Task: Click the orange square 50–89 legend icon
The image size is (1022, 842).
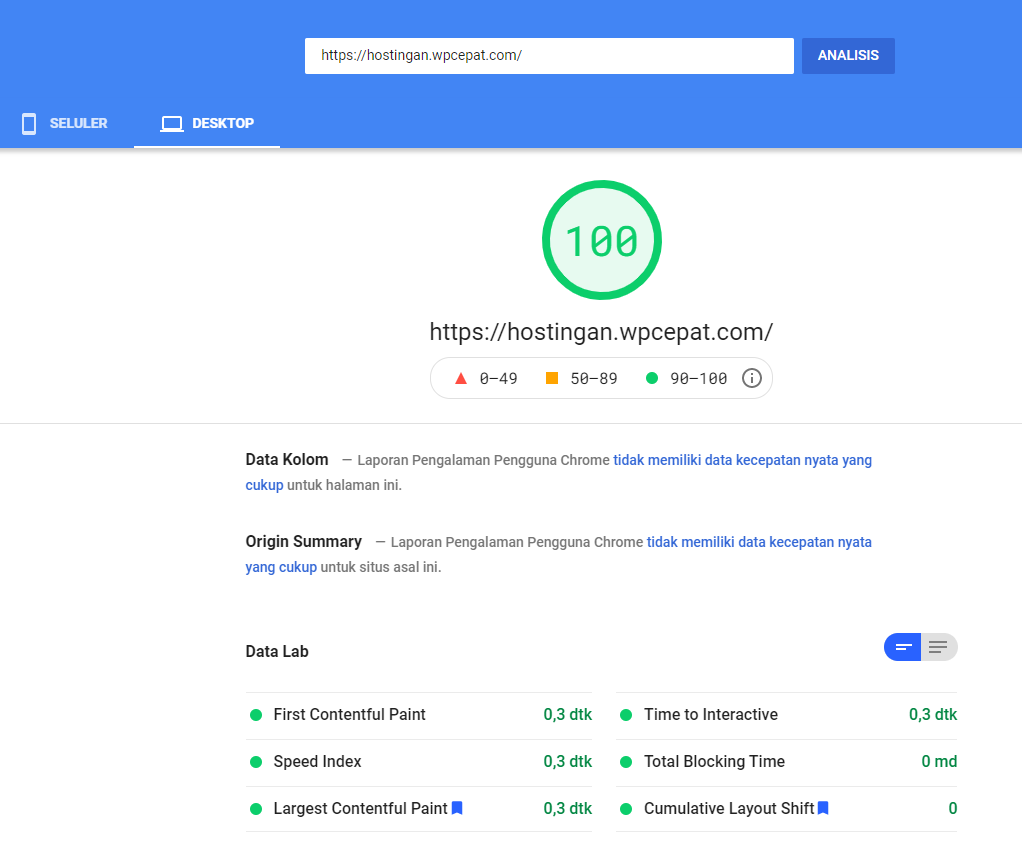Action: [x=552, y=378]
